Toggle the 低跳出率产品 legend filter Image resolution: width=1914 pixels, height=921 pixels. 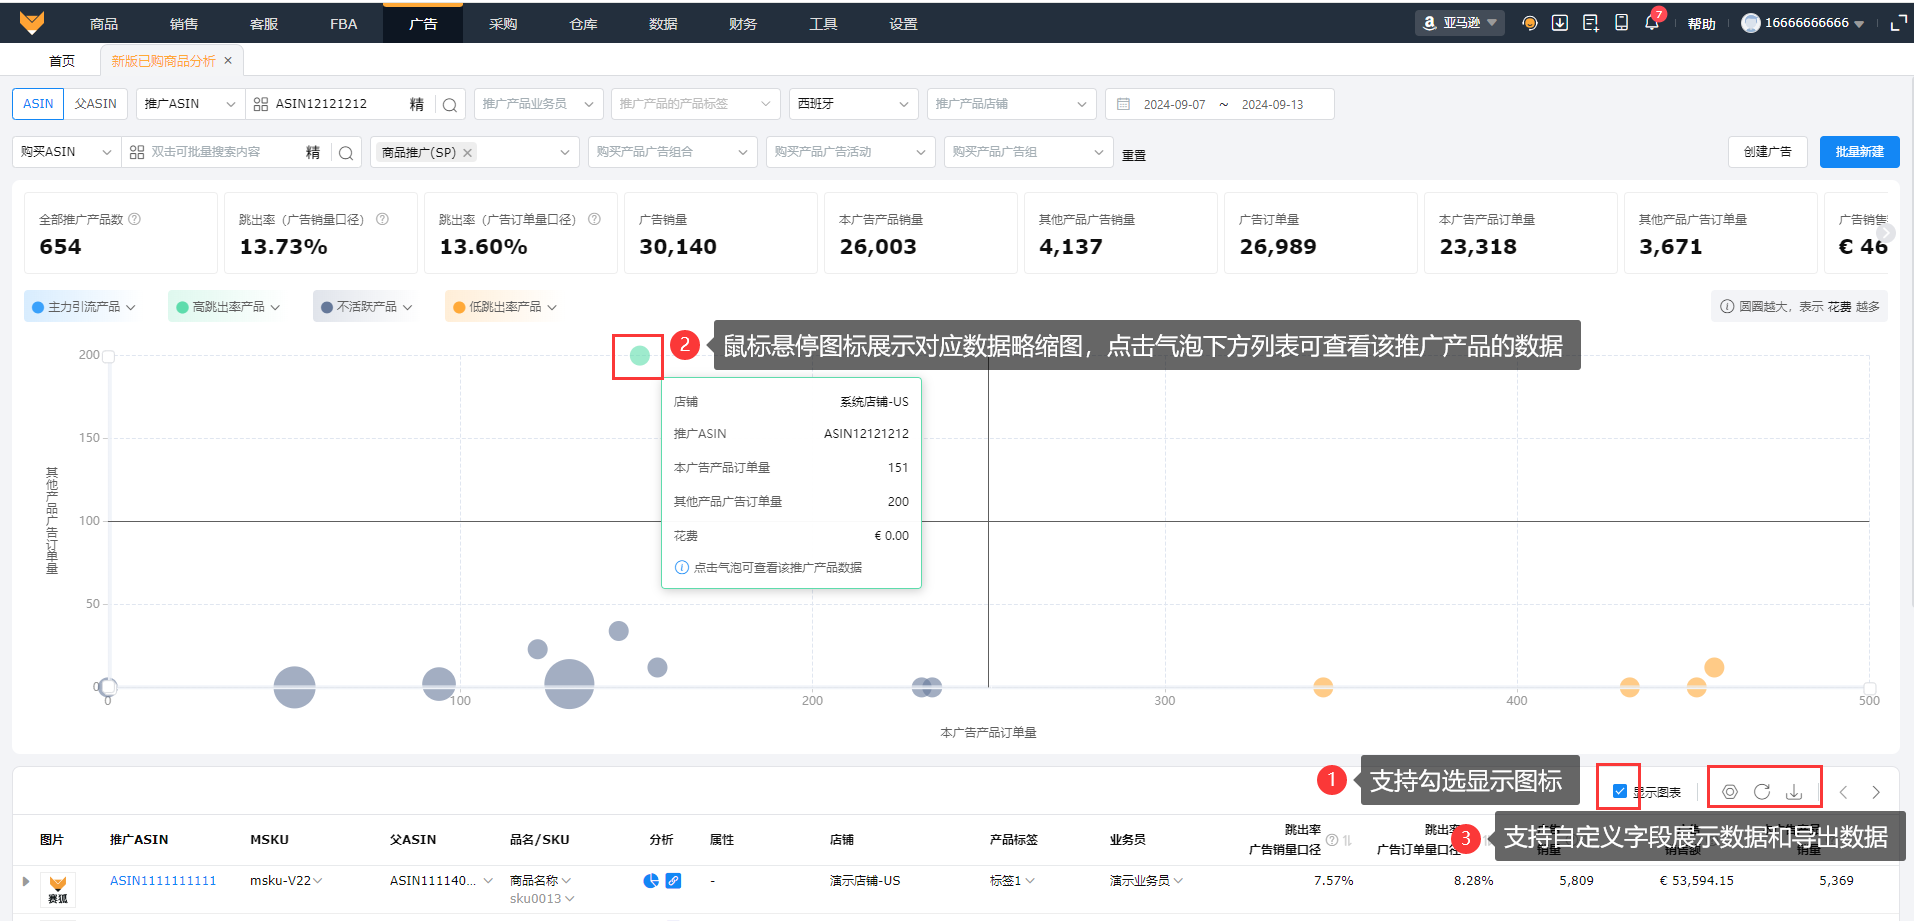[505, 307]
